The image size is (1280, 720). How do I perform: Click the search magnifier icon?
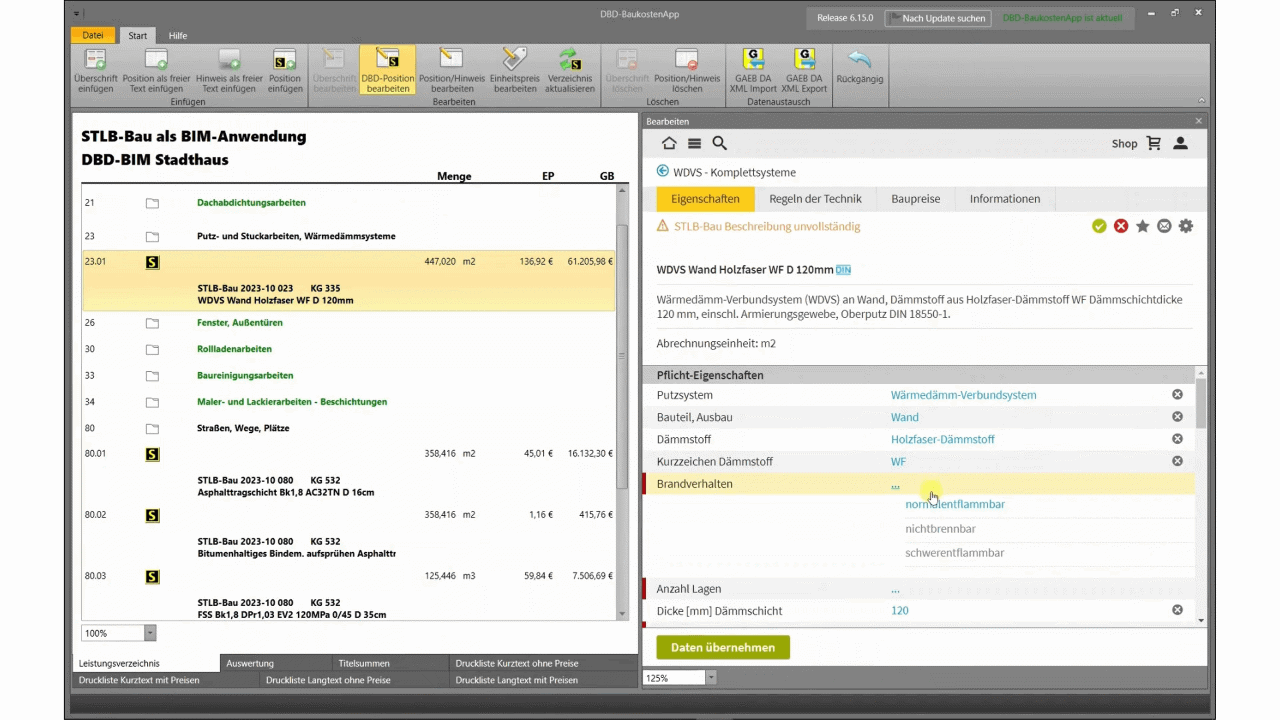pyautogui.click(x=719, y=144)
